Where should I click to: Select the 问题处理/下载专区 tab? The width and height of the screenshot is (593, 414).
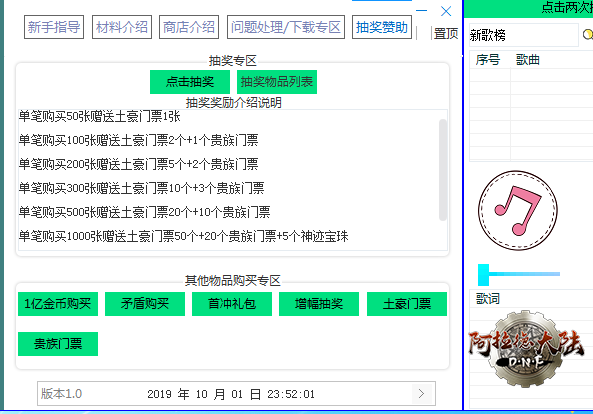tap(286, 27)
